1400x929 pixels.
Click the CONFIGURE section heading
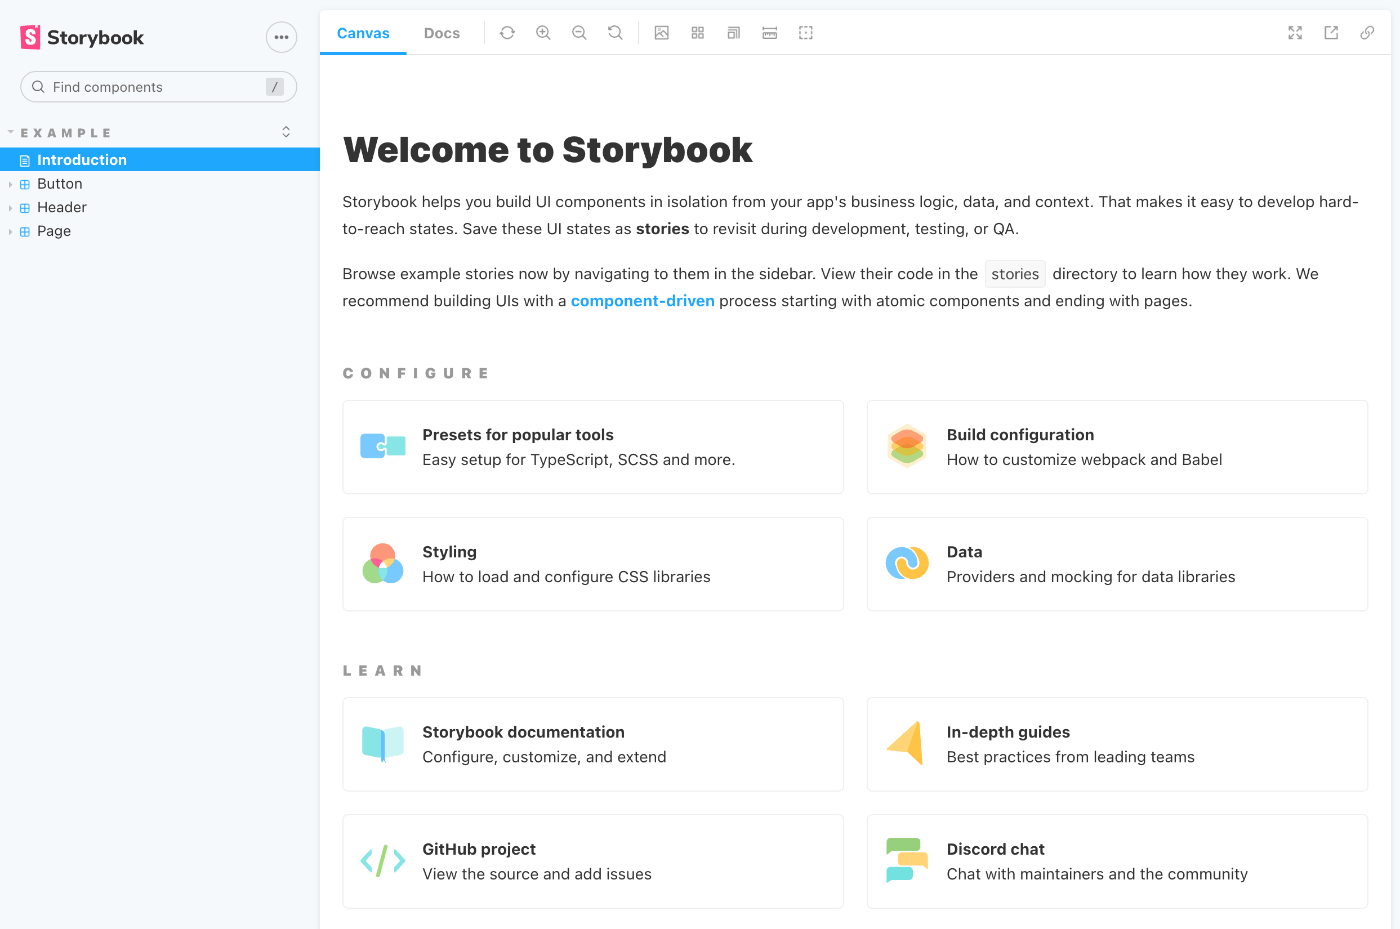click(416, 373)
